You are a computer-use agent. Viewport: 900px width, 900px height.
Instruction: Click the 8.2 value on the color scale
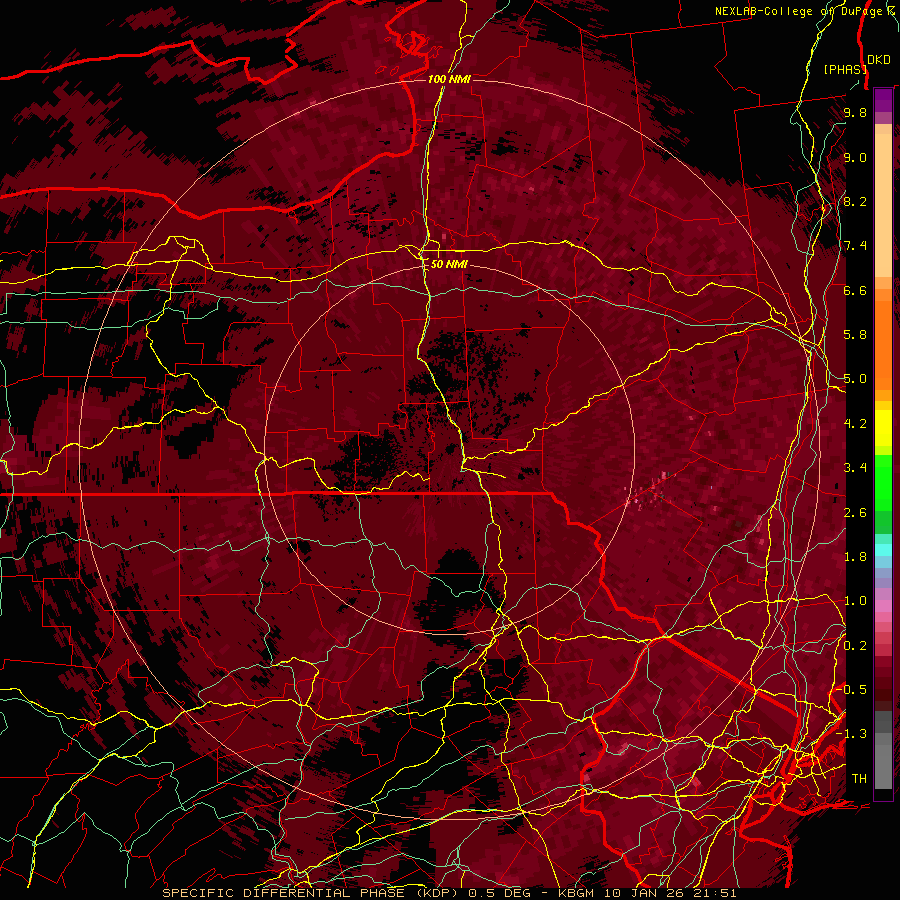855,201
